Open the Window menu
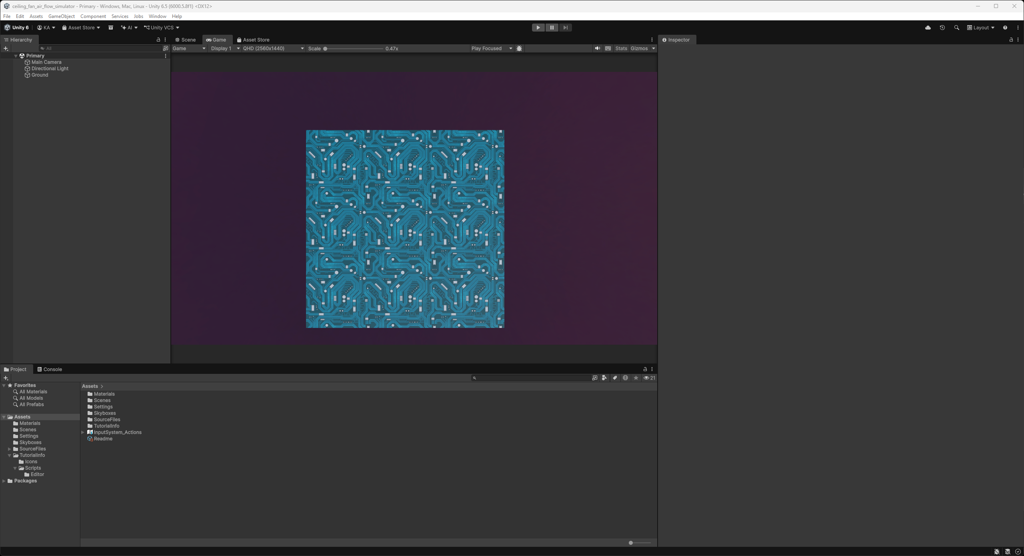 click(x=157, y=16)
